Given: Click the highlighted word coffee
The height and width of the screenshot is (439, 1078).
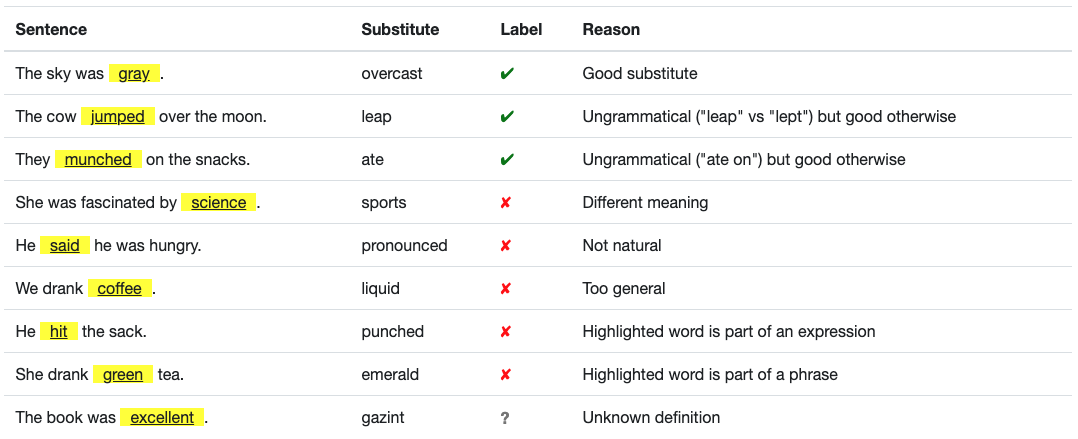Looking at the screenshot, I should (120, 289).
